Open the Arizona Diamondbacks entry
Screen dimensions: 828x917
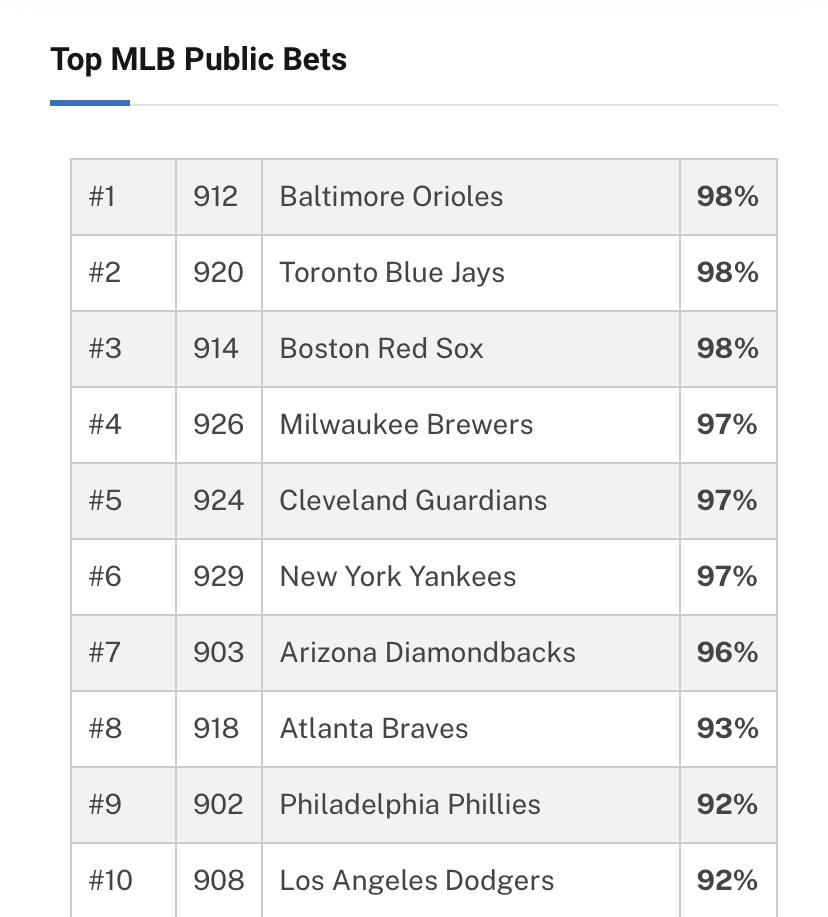[427, 653]
